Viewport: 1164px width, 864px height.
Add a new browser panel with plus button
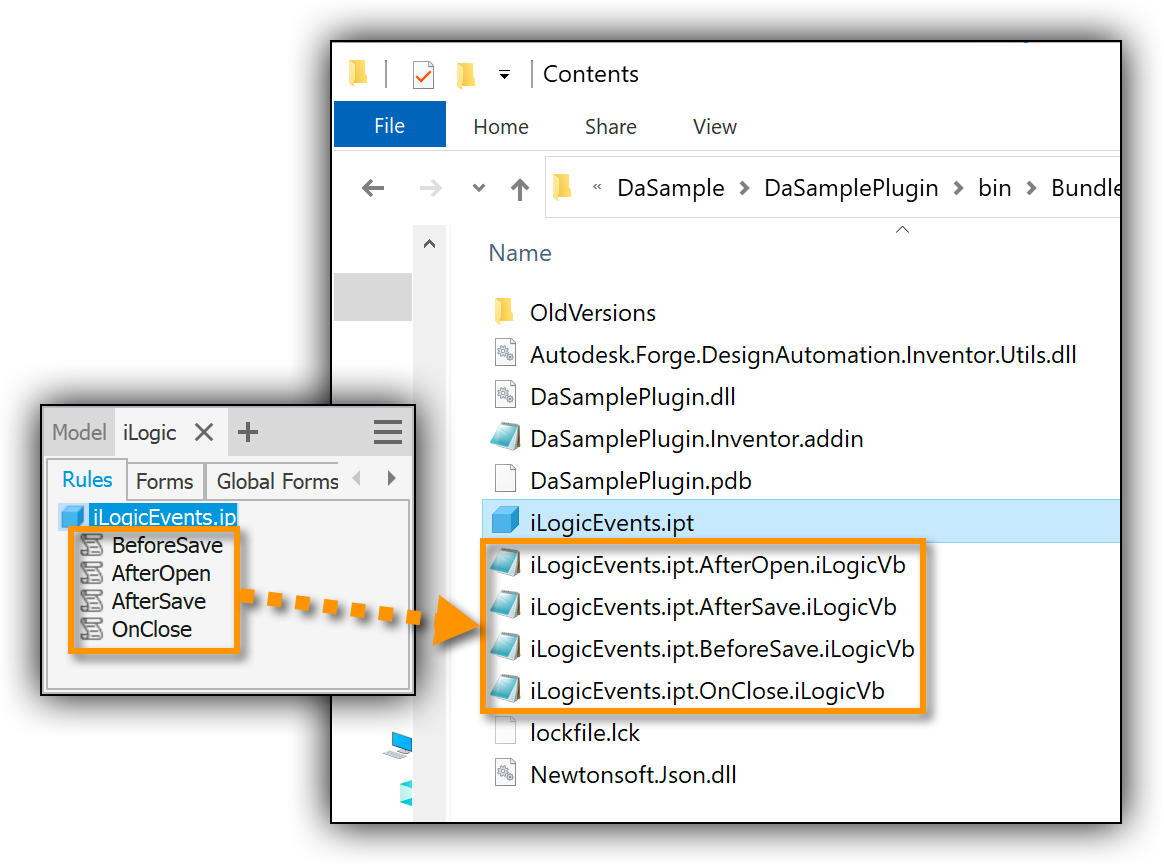pos(248,432)
